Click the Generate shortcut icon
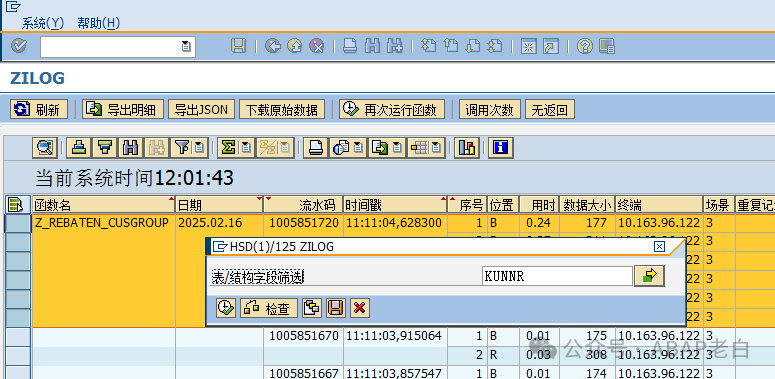Image resolution: width=775 pixels, height=379 pixels. 551,46
